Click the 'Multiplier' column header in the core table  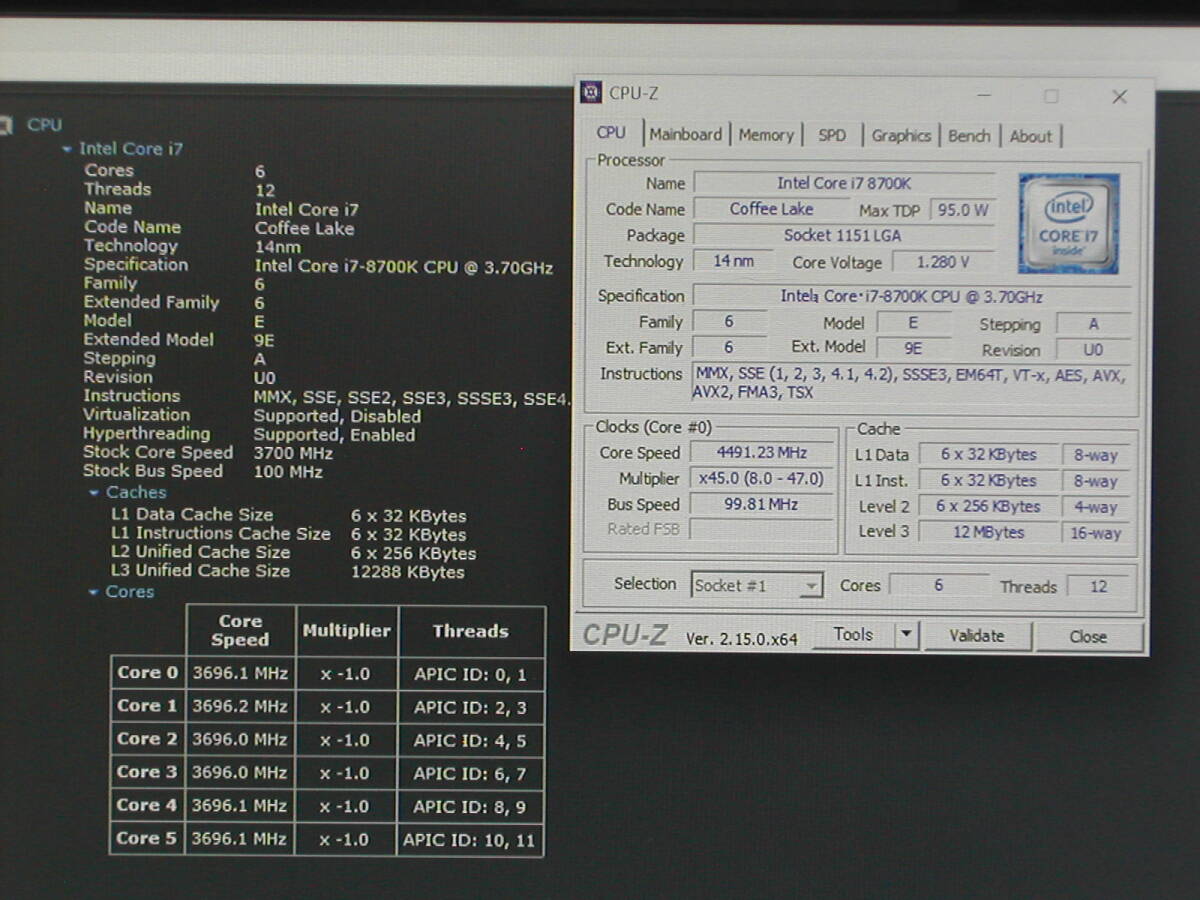coord(346,631)
